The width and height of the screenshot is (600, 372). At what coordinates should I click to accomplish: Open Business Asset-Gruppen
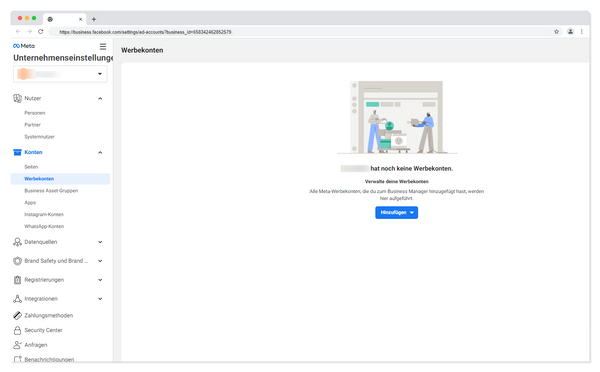point(51,191)
